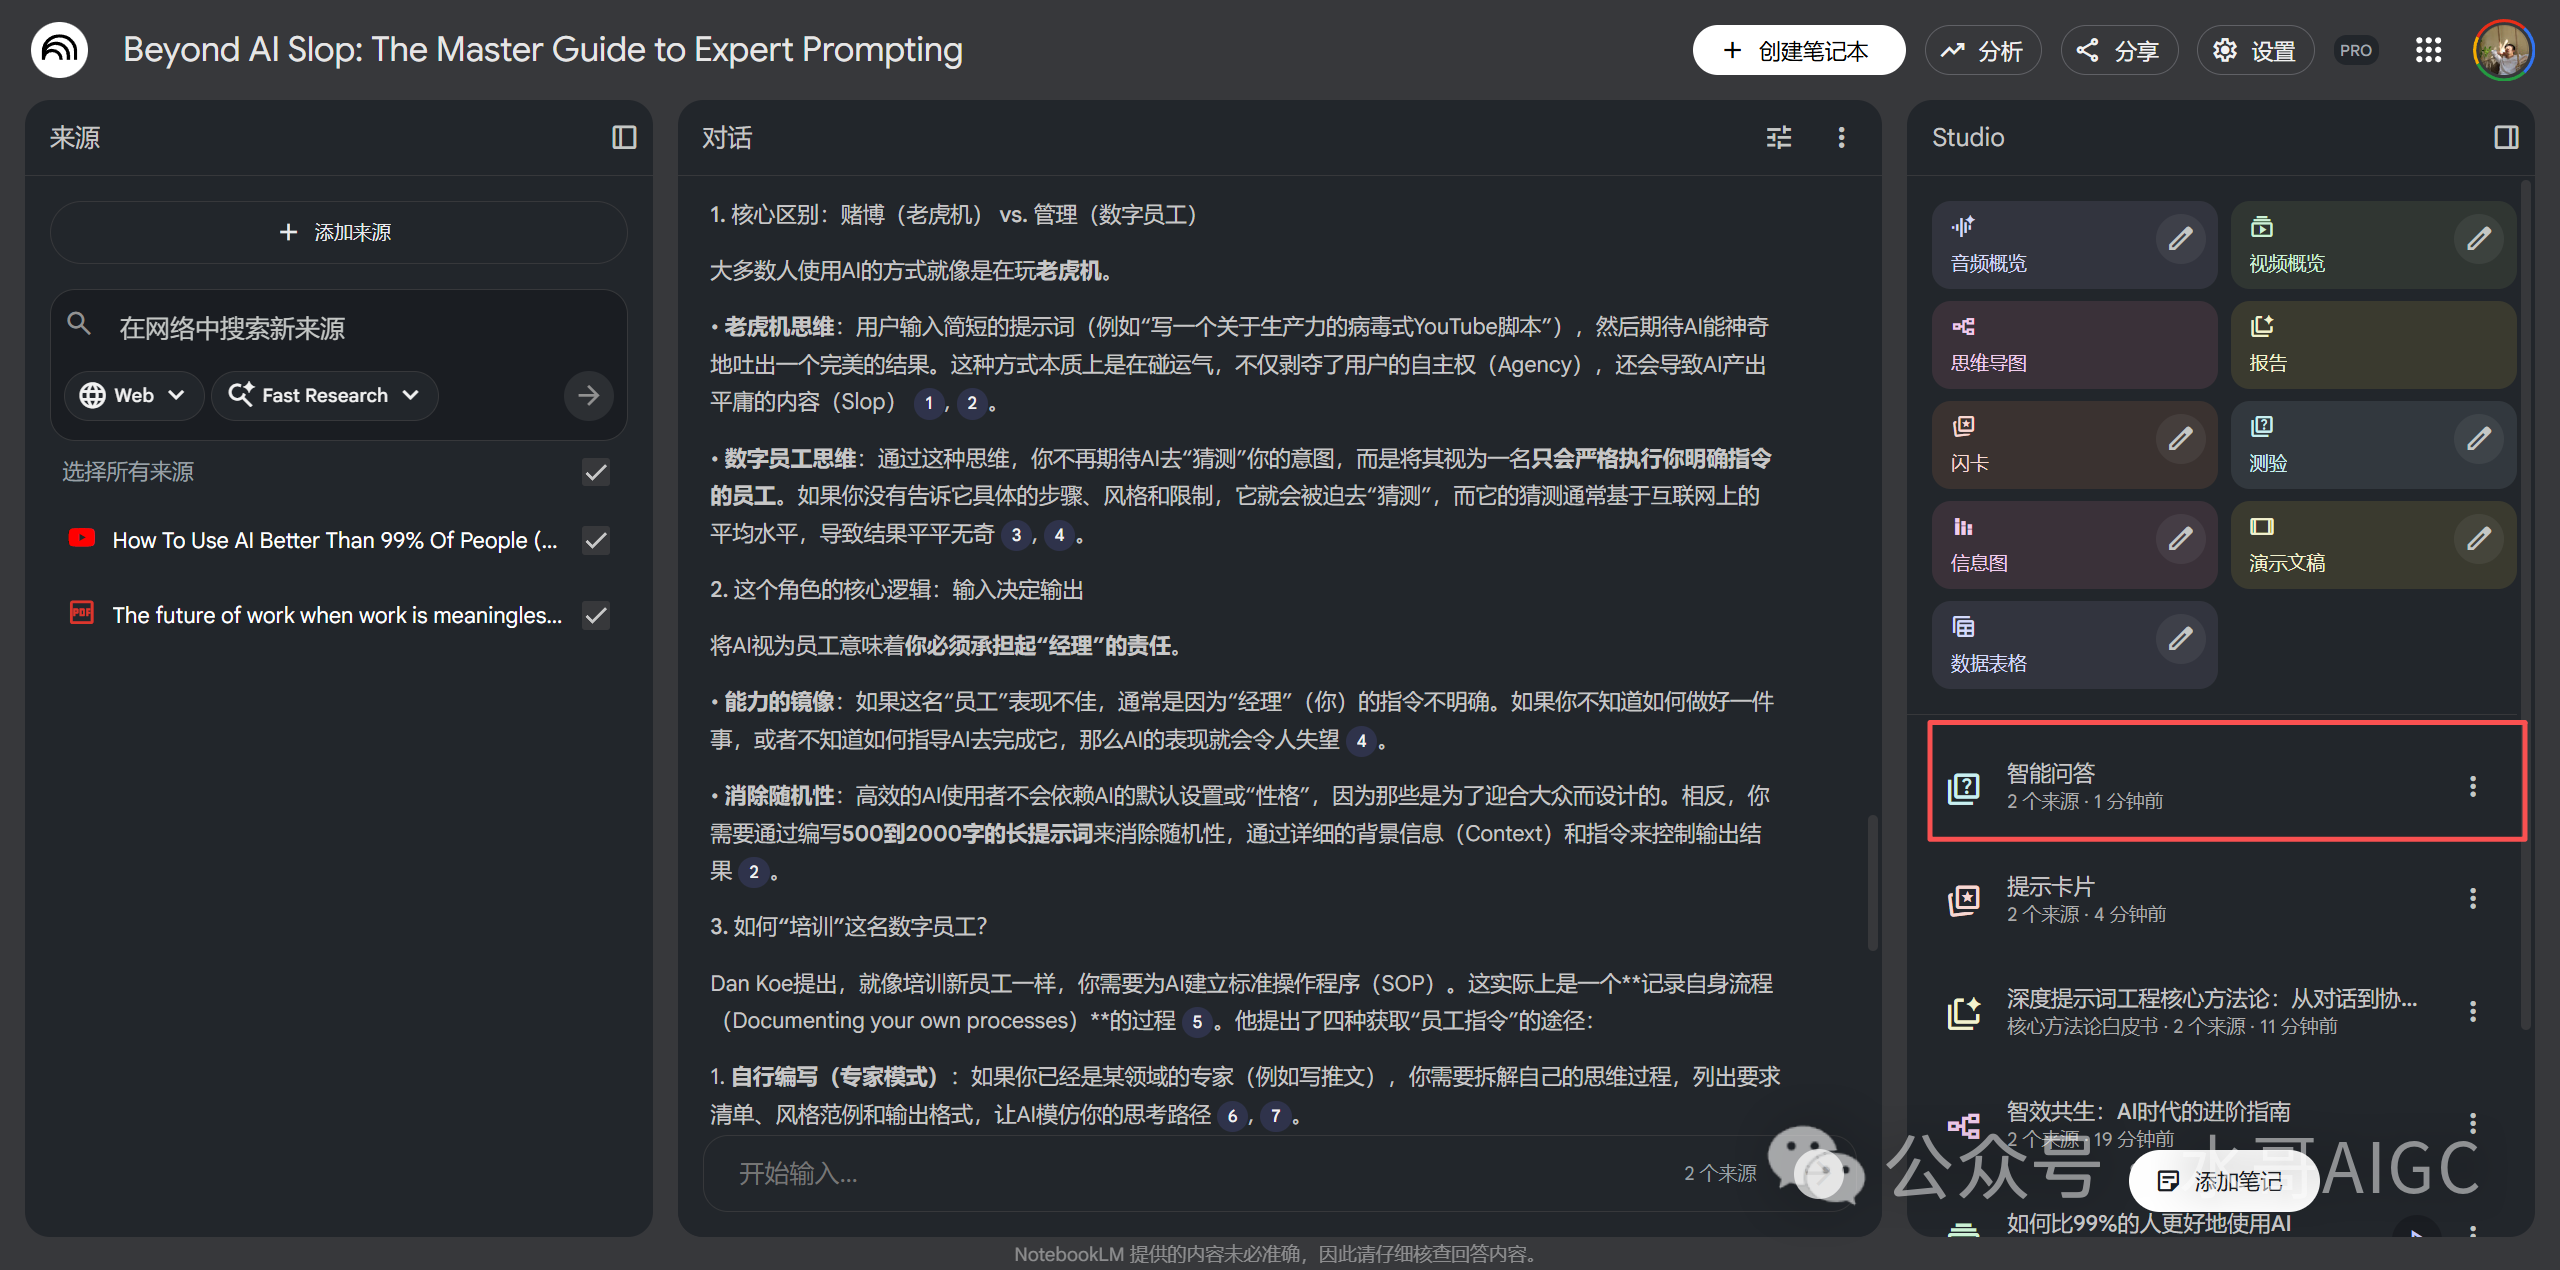Edit 音频概览 customization pencil

coord(2180,239)
